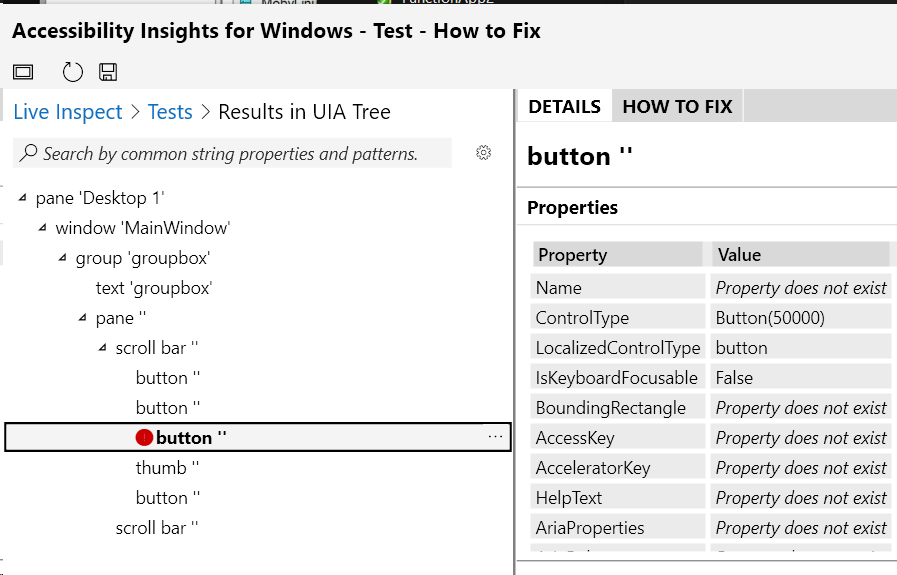Screen dimensions: 897x575
Task: Click the Properties section heading
Action: [572, 207]
